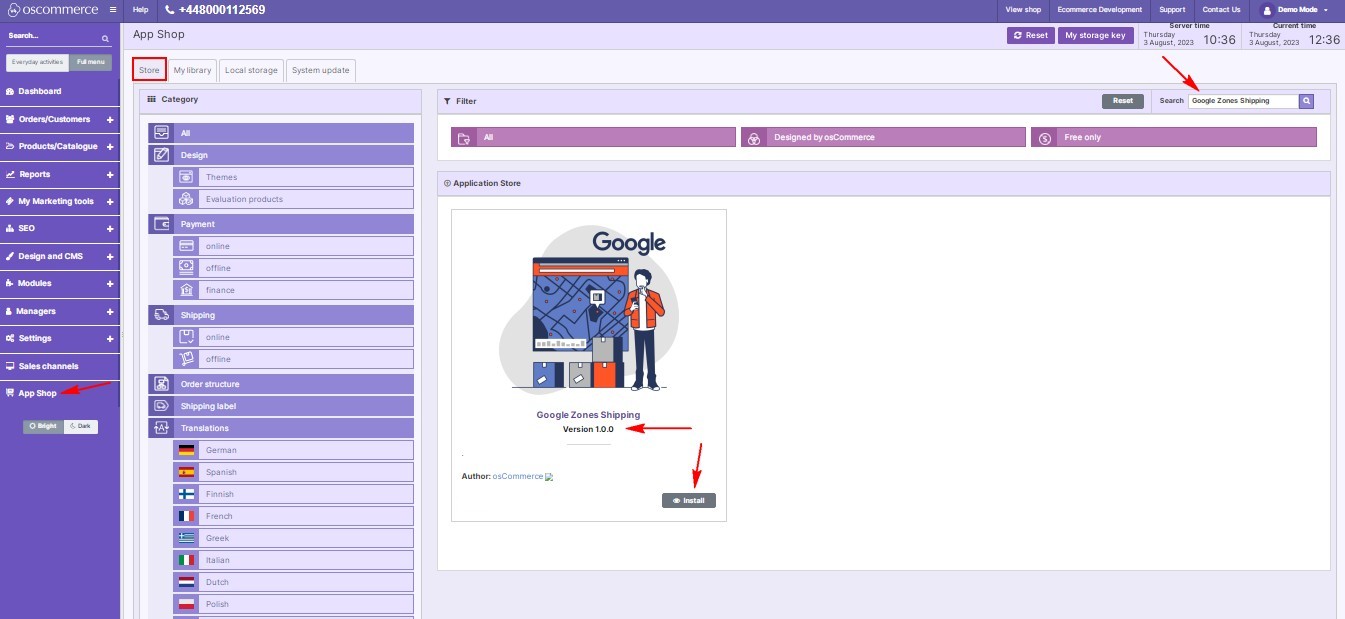
Task: Expand the SEO plus sign
Action: pos(110,229)
